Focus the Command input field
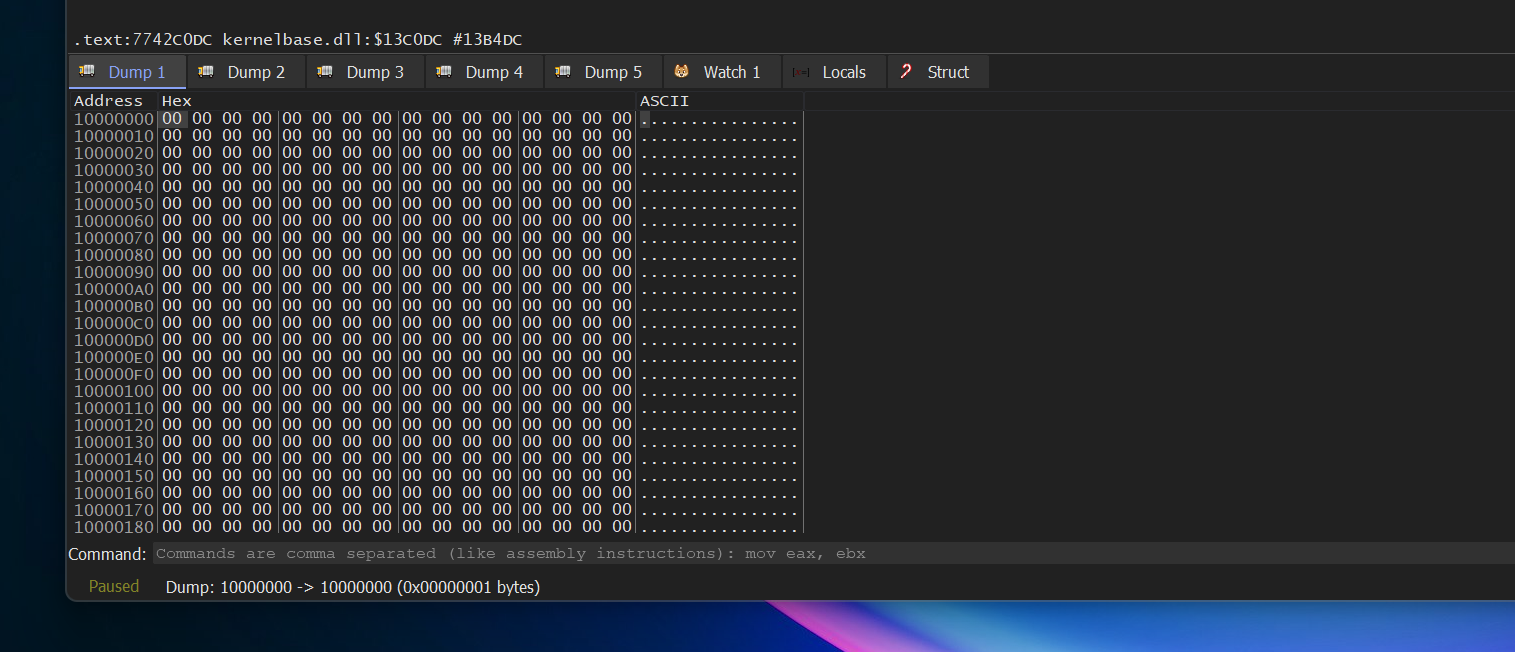 tap(830, 554)
